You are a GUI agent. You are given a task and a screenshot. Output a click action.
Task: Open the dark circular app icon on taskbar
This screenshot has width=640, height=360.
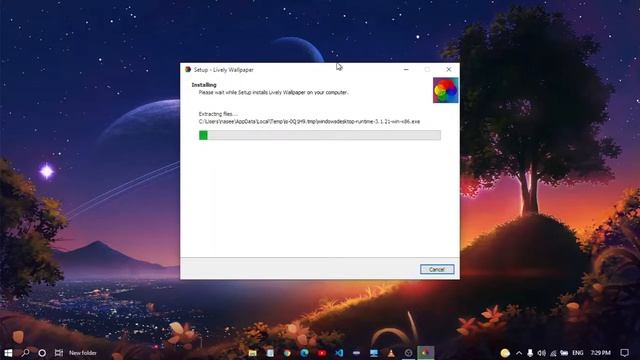tap(408, 353)
